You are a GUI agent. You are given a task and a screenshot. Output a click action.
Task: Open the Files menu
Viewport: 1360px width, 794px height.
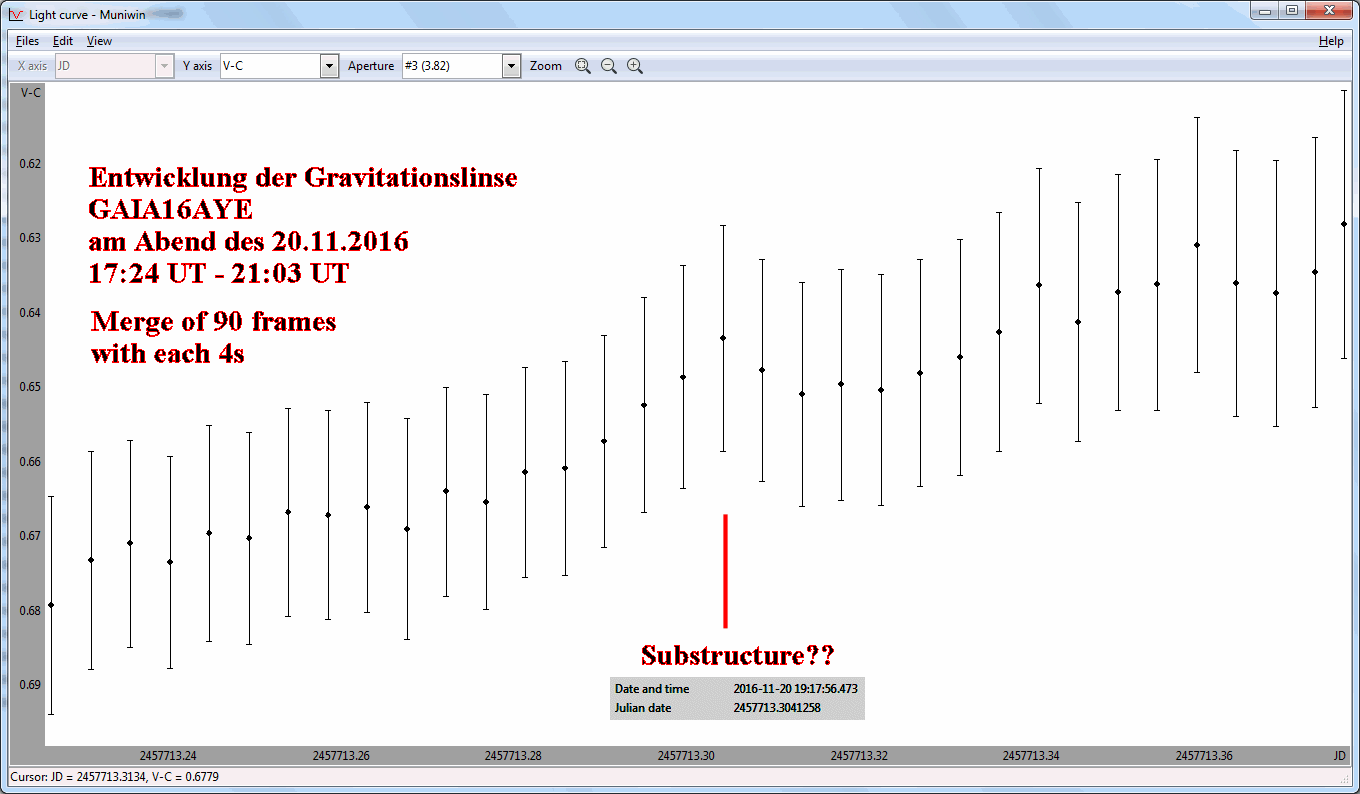click(27, 41)
